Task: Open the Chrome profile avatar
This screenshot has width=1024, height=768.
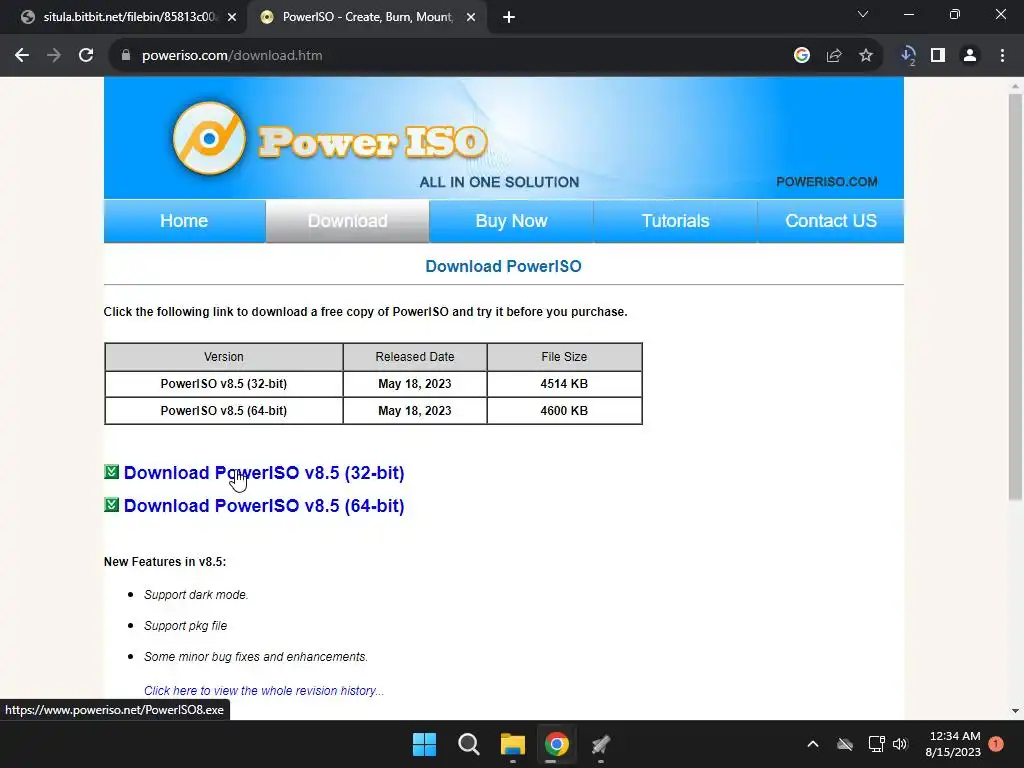Action: click(970, 56)
